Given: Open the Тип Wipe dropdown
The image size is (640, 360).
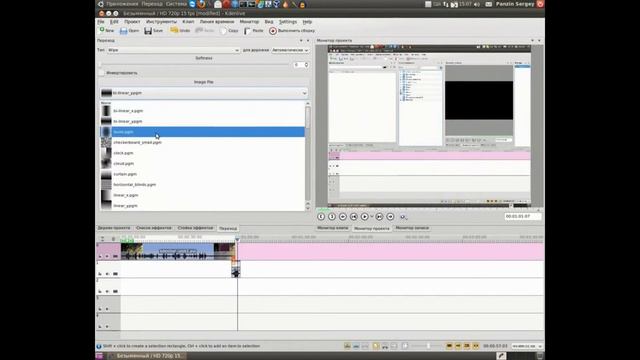Looking at the screenshot, I should coord(173,50).
